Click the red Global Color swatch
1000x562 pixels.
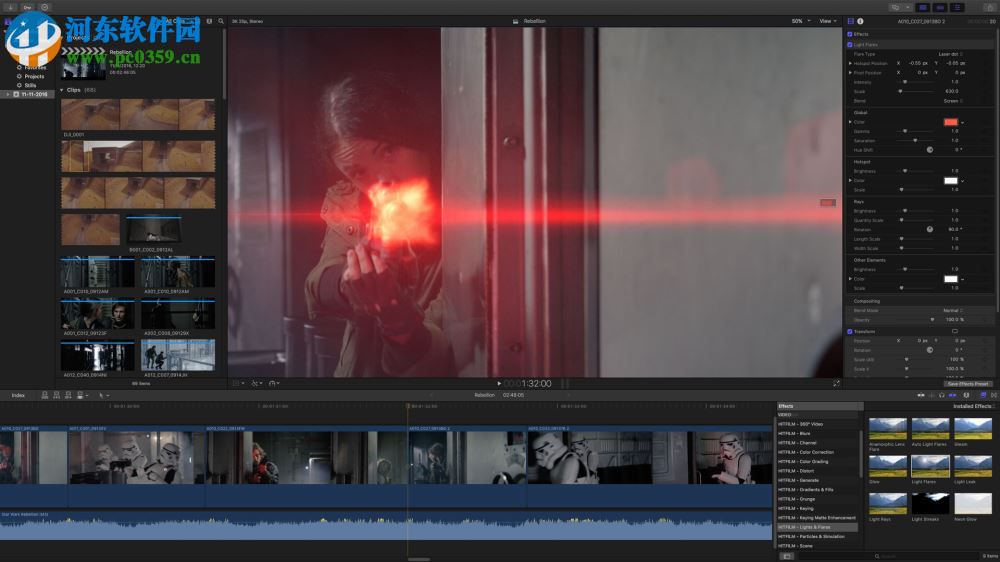[x=950, y=122]
